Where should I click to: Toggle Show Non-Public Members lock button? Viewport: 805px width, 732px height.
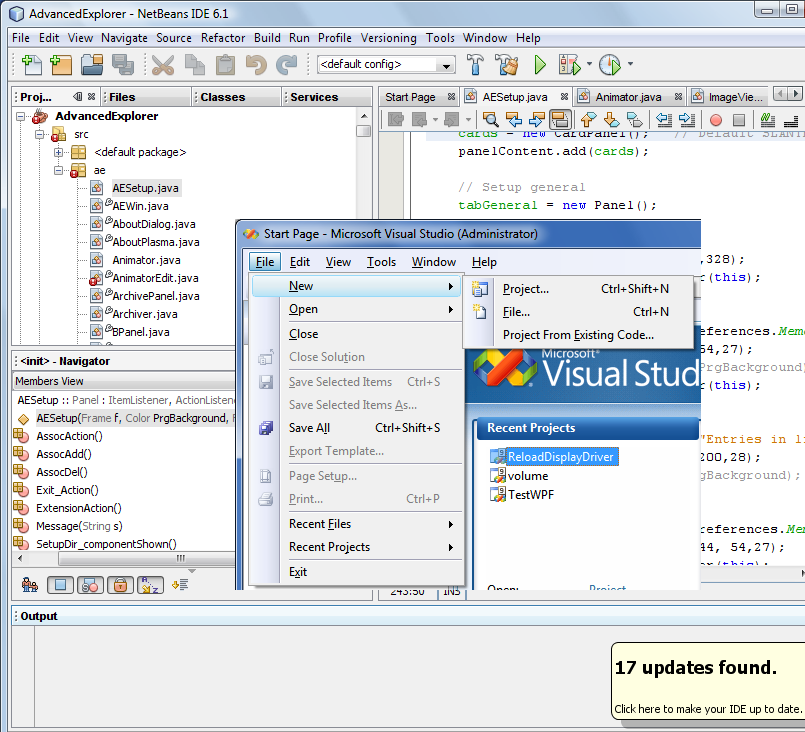120,585
